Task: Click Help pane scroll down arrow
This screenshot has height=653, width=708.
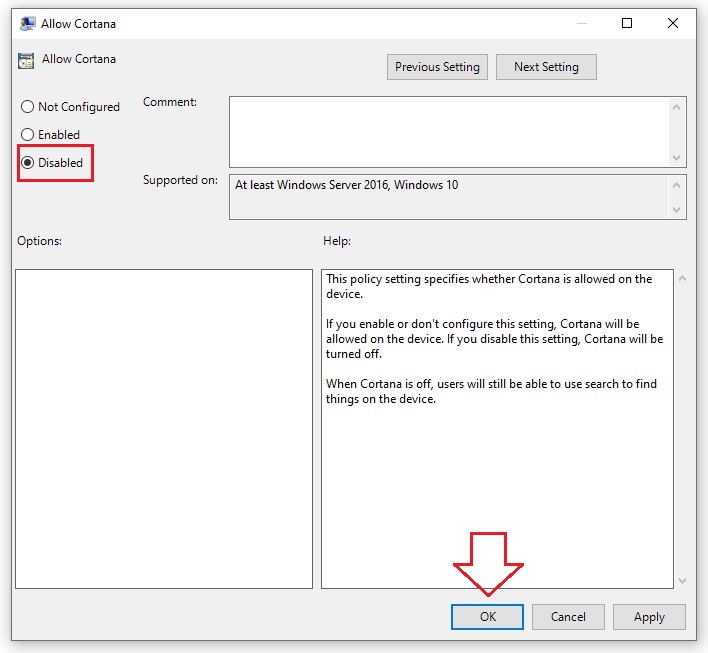Action: pos(683,580)
